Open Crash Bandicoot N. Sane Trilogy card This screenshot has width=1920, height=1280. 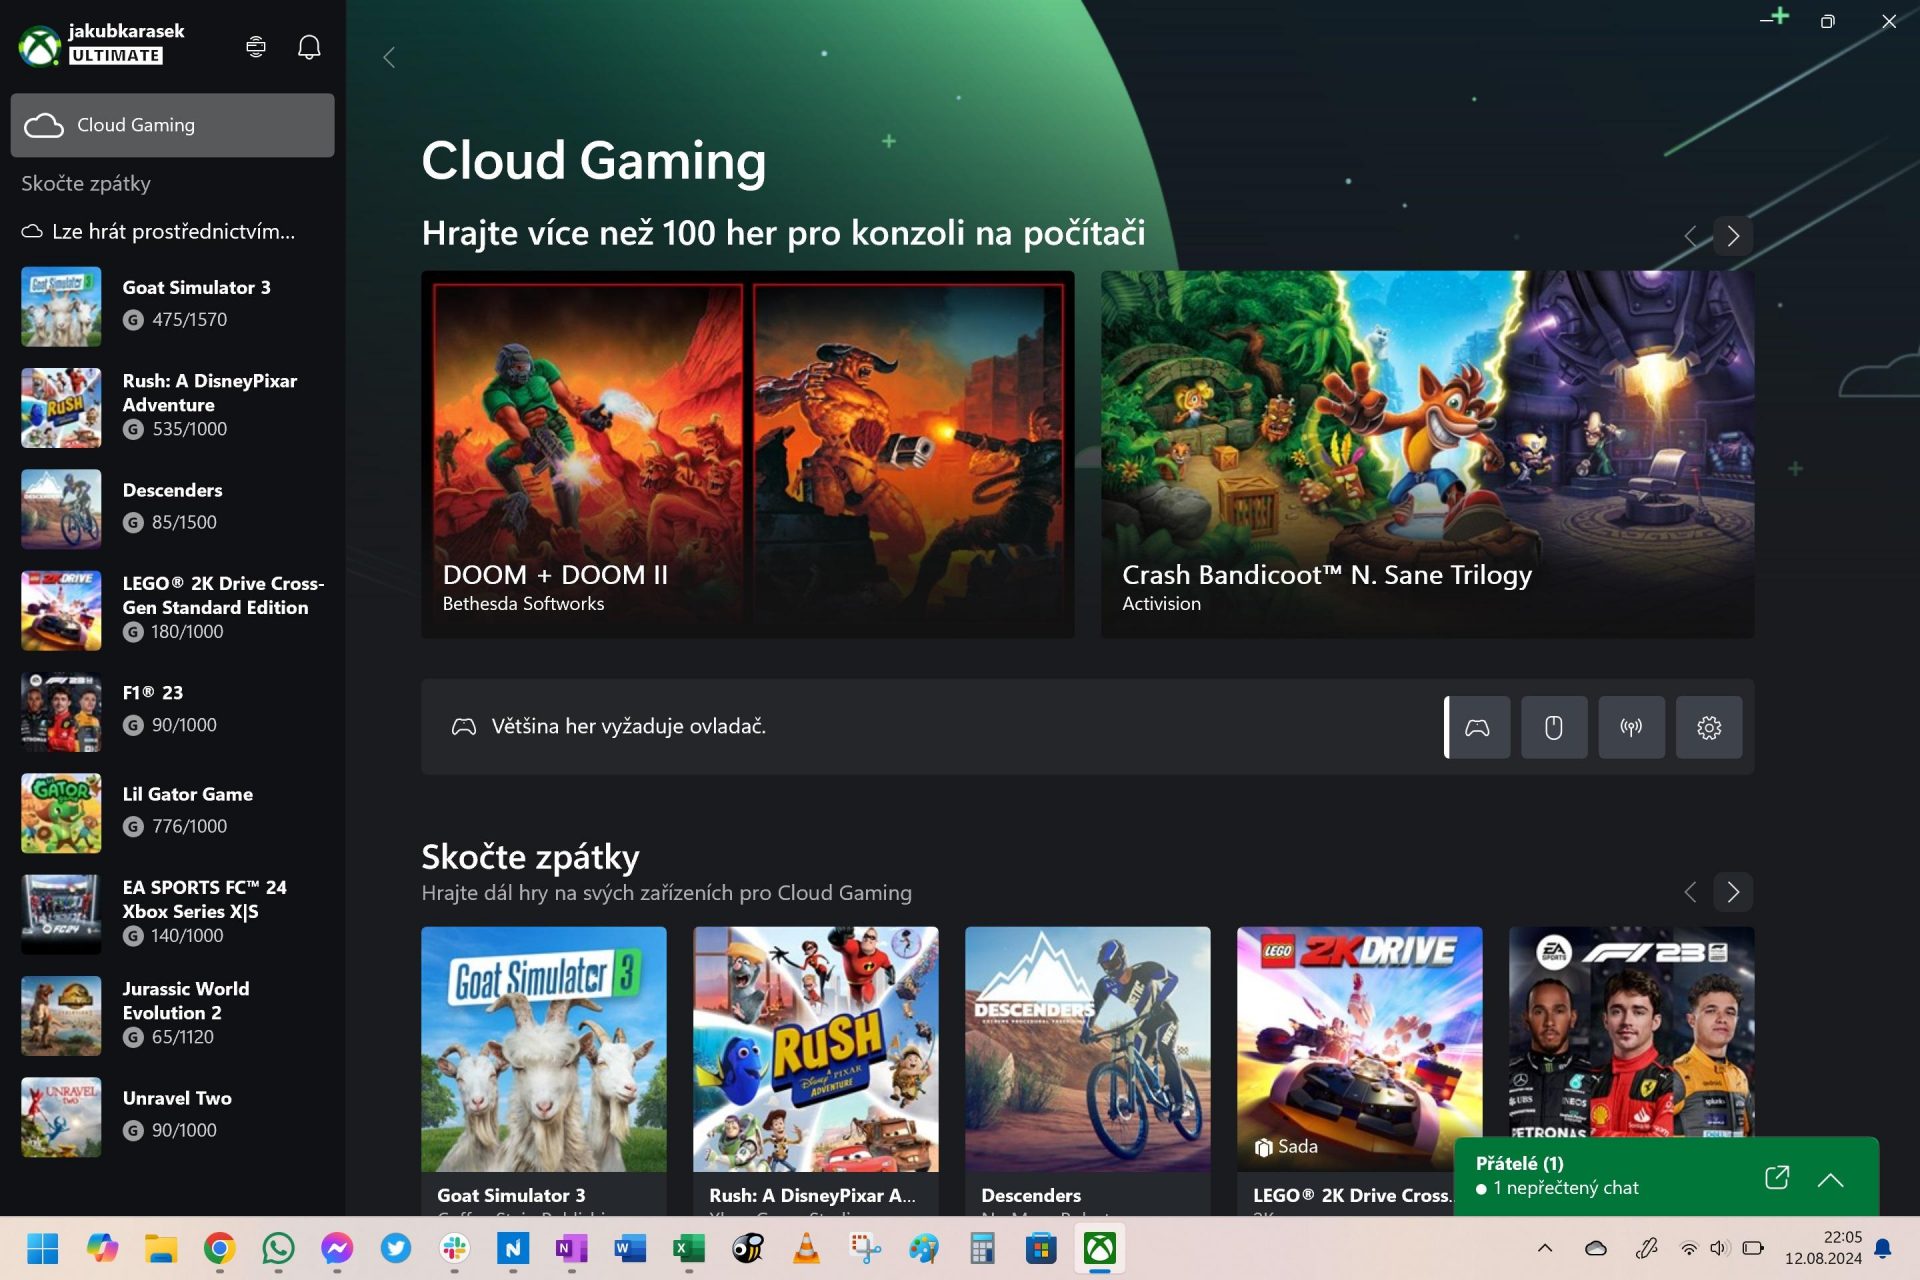click(1427, 454)
